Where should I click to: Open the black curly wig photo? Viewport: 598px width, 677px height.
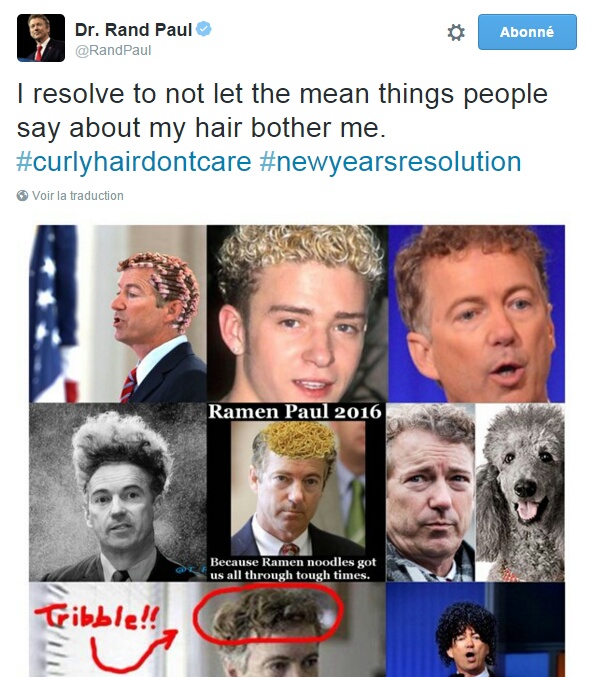tap(475, 630)
